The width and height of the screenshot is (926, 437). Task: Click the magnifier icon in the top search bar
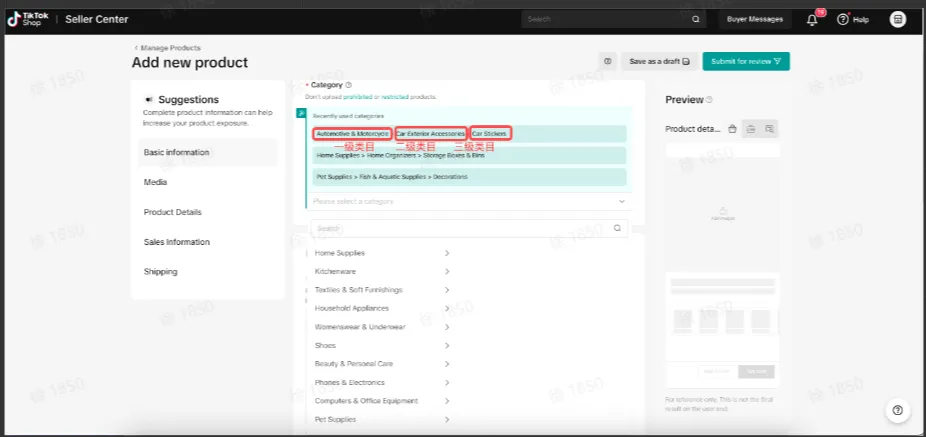(696, 19)
